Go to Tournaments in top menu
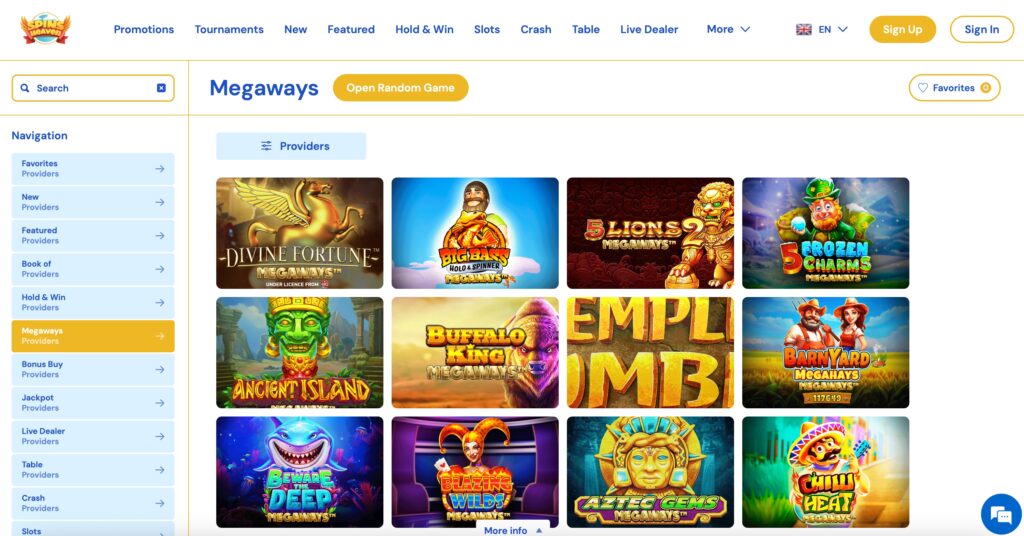This screenshot has height=536, width=1024. click(x=229, y=29)
